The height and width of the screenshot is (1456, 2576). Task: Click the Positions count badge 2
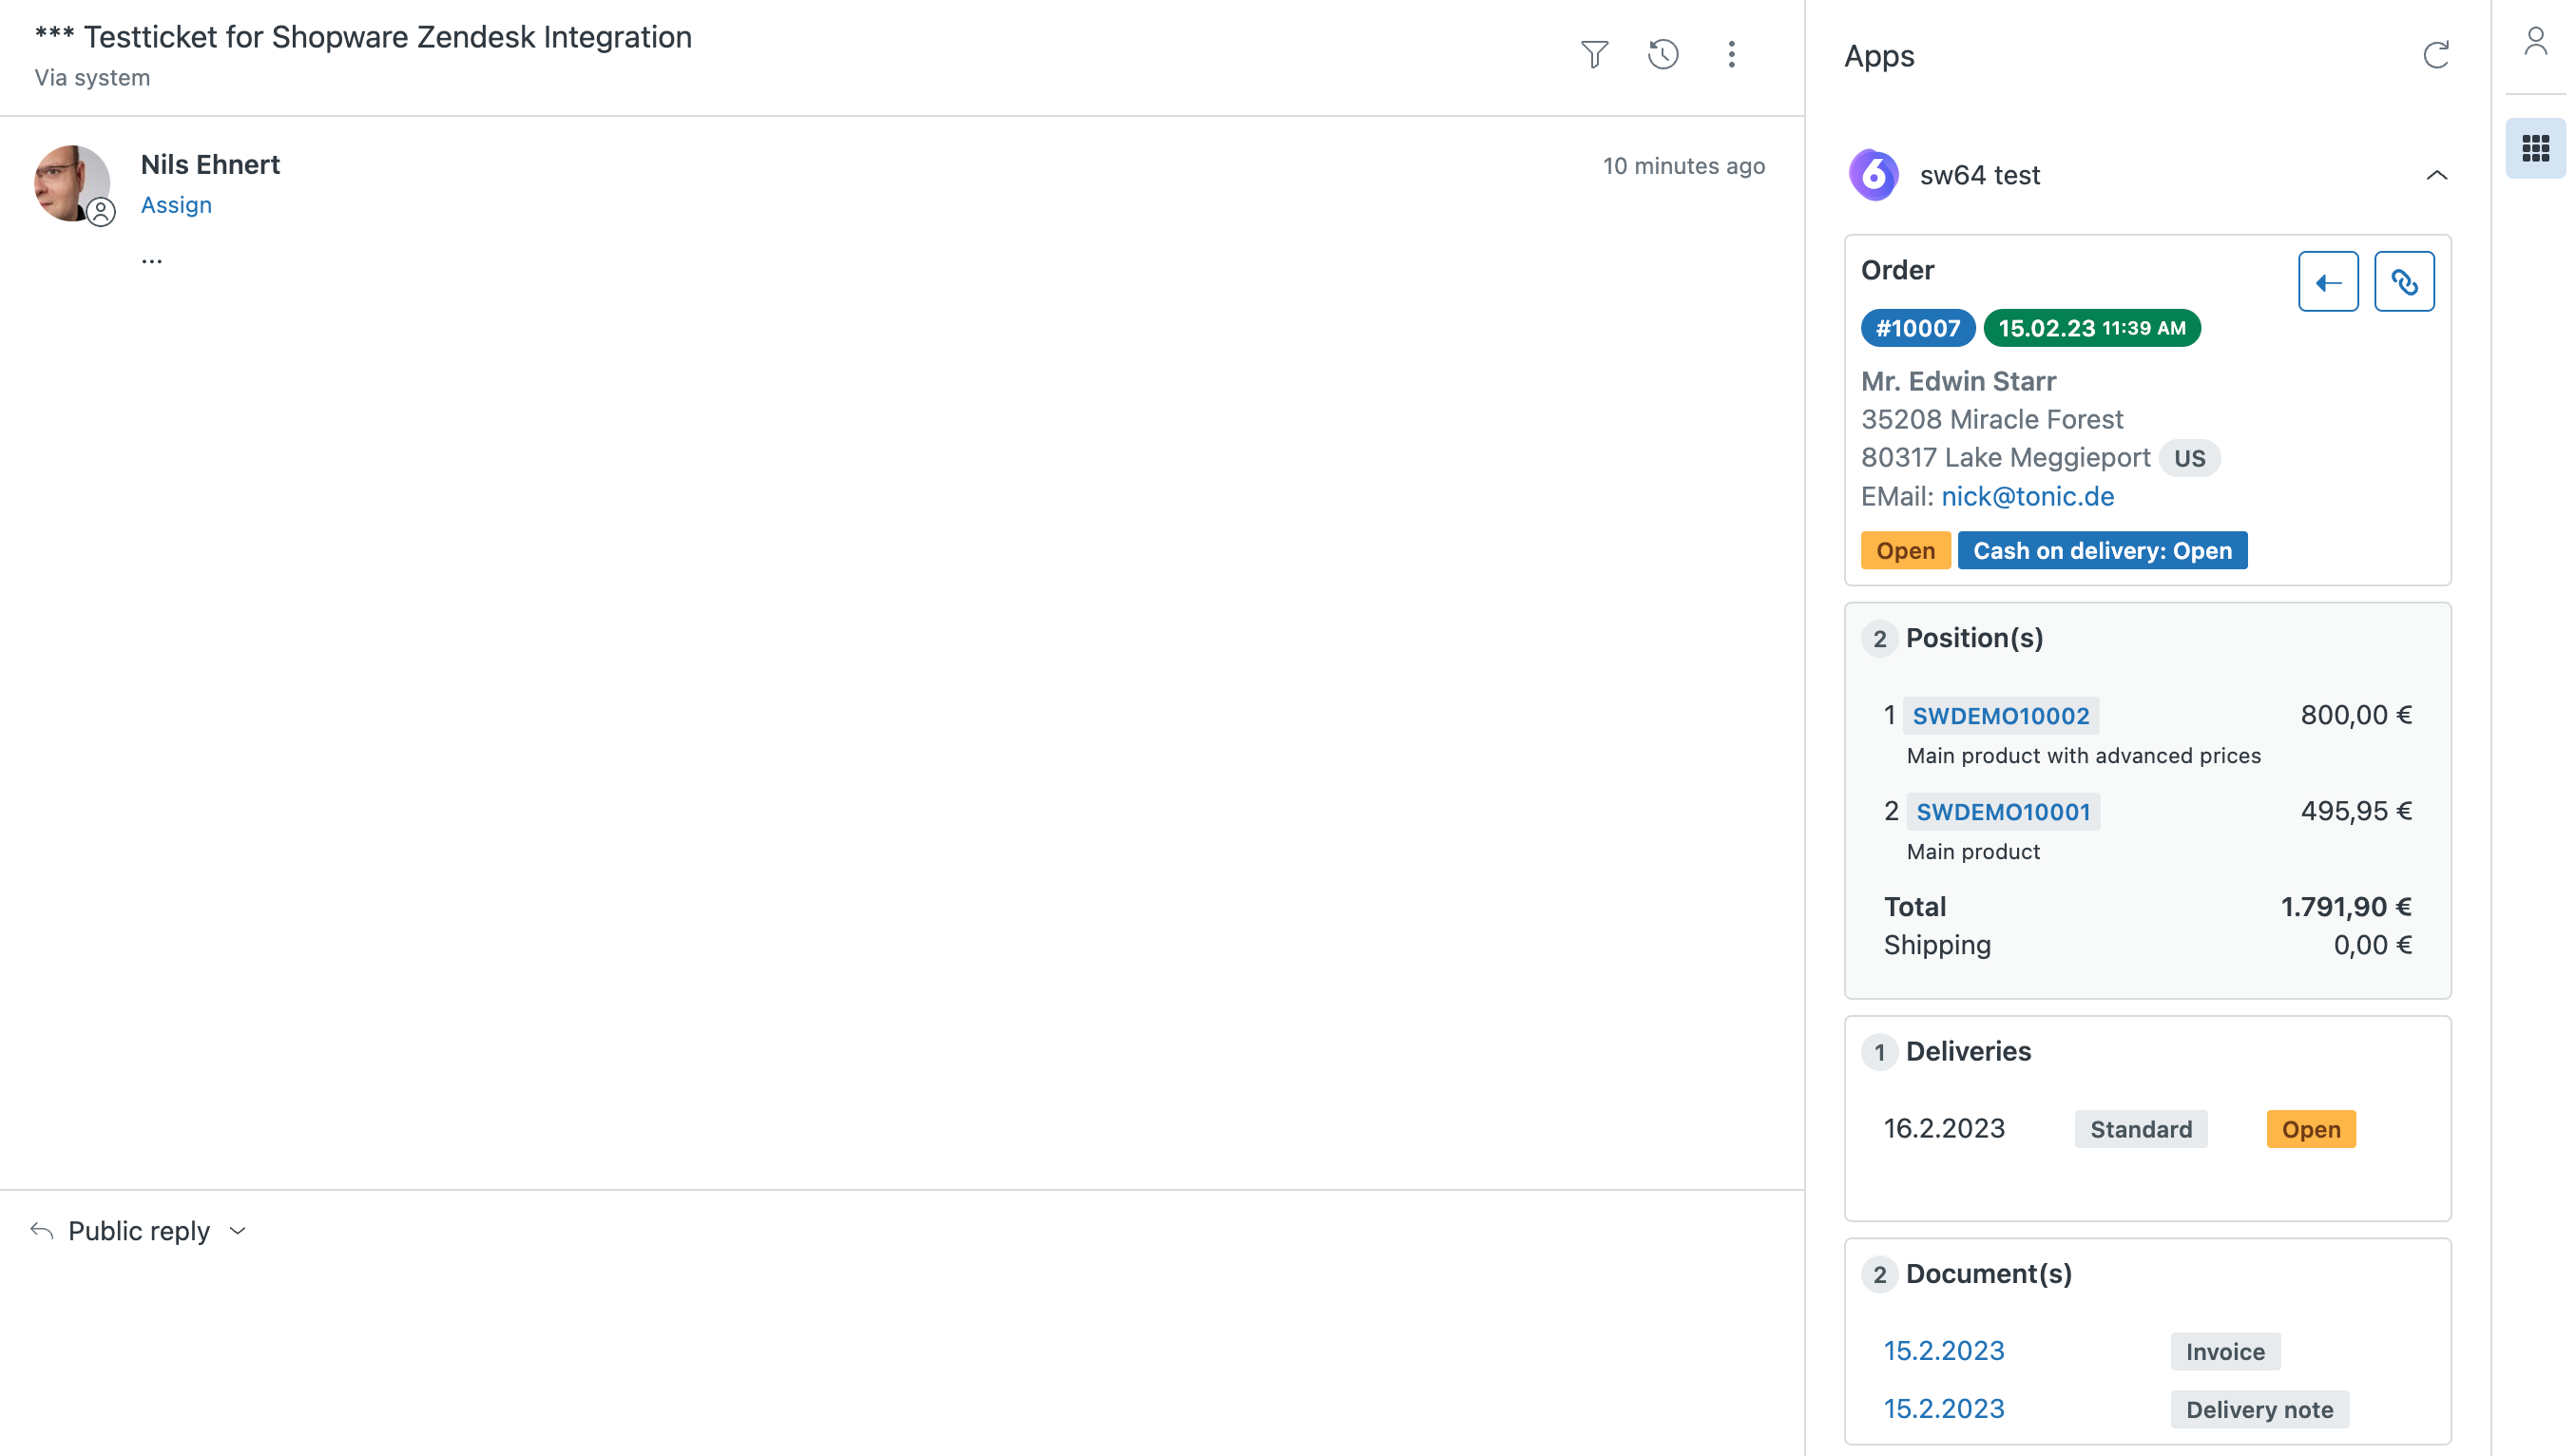(x=1879, y=639)
